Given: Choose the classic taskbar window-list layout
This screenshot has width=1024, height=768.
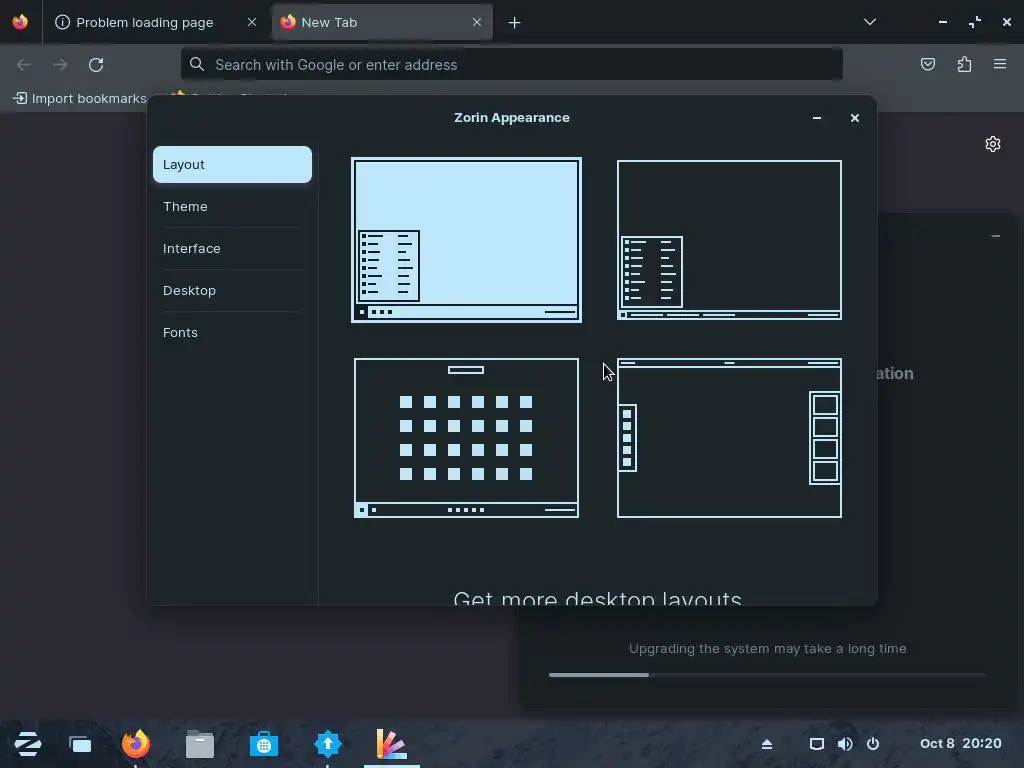Looking at the screenshot, I should 729,240.
